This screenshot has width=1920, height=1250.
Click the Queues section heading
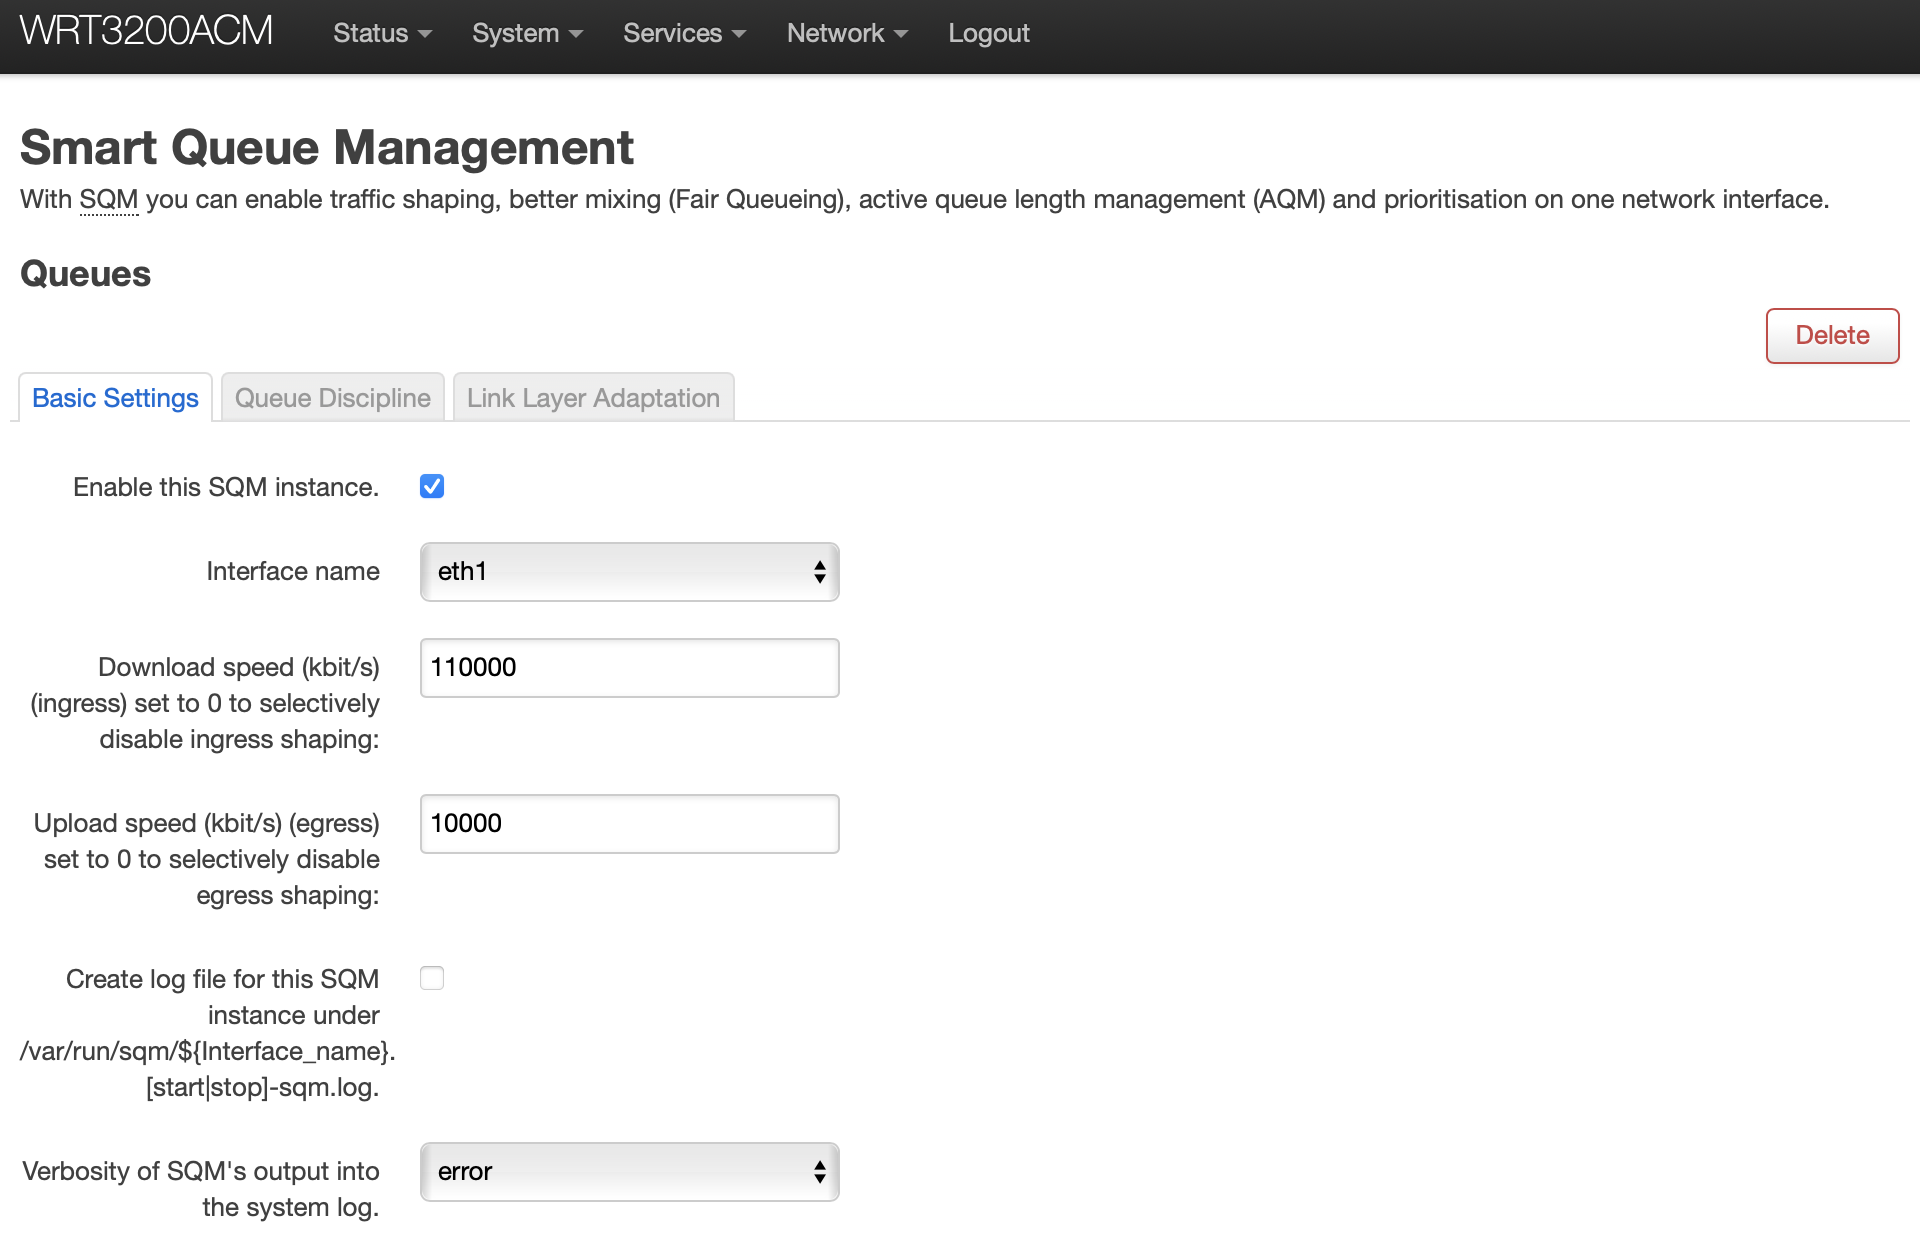(85, 274)
